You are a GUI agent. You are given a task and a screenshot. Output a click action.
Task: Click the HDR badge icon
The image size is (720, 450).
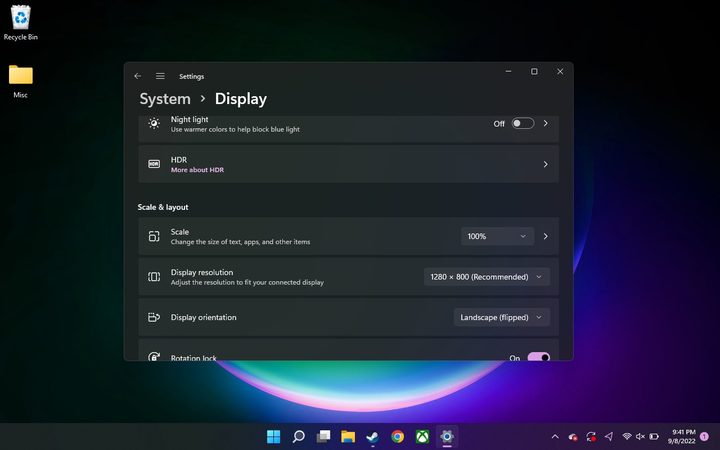[154, 164]
